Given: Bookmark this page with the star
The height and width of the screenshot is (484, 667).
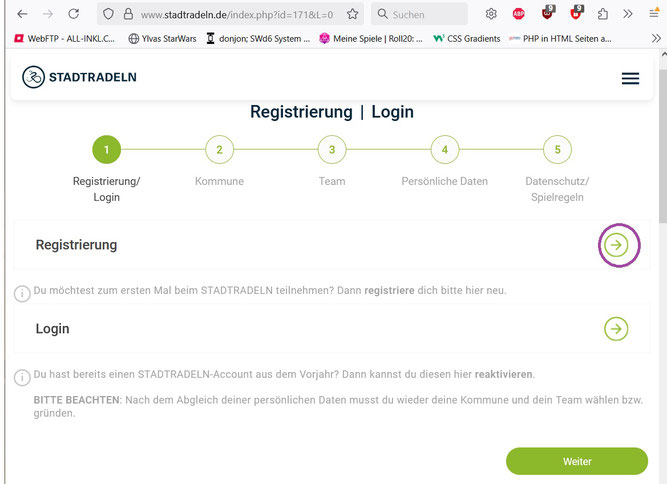Looking at the screenshot, I should click(x=352, y=14).
